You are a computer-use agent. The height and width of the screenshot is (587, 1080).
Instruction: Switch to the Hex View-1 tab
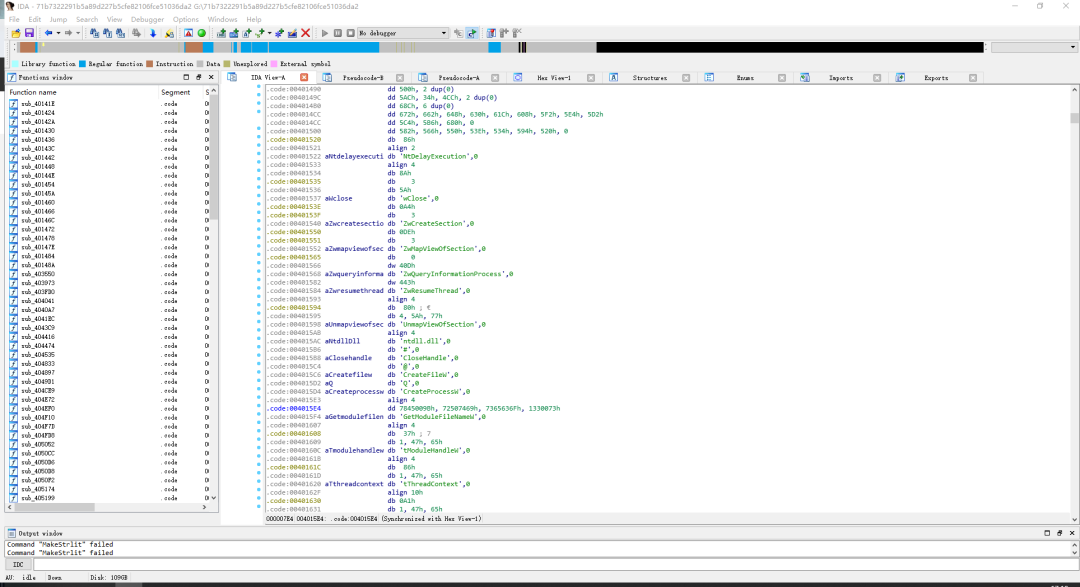554,78
